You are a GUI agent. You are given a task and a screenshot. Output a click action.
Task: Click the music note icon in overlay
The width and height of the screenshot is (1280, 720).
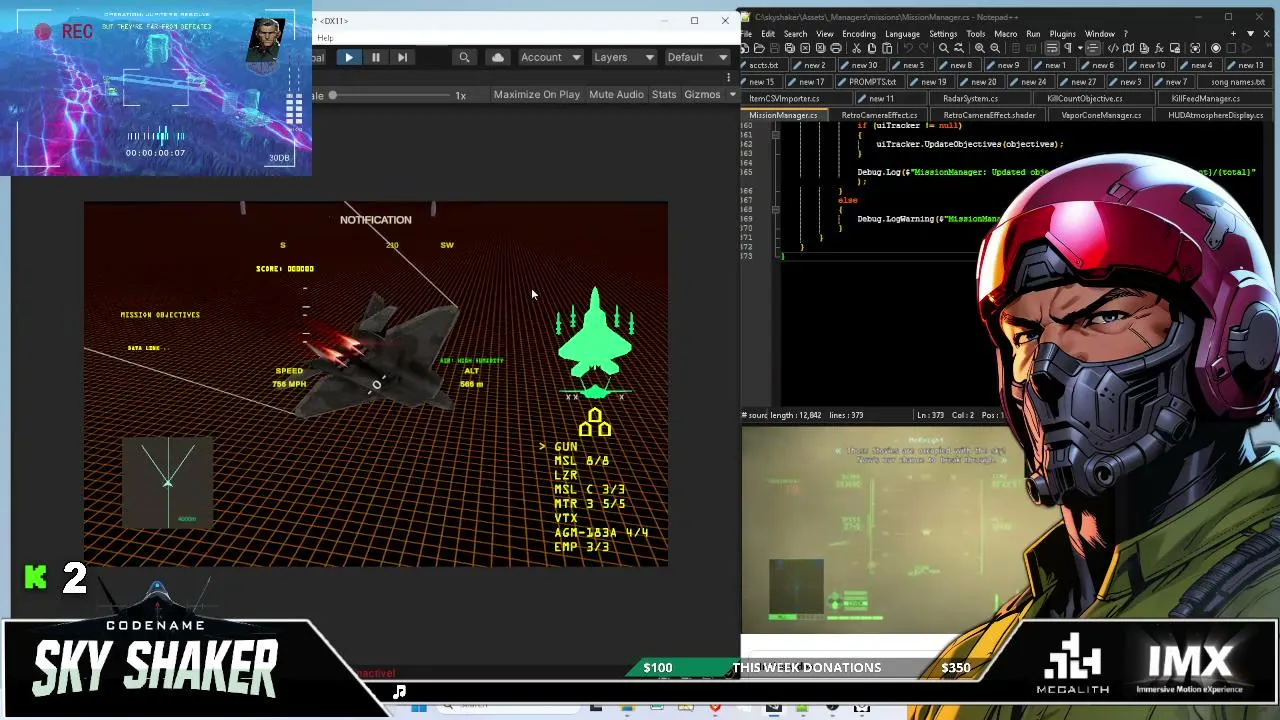(x=399, y=691)
